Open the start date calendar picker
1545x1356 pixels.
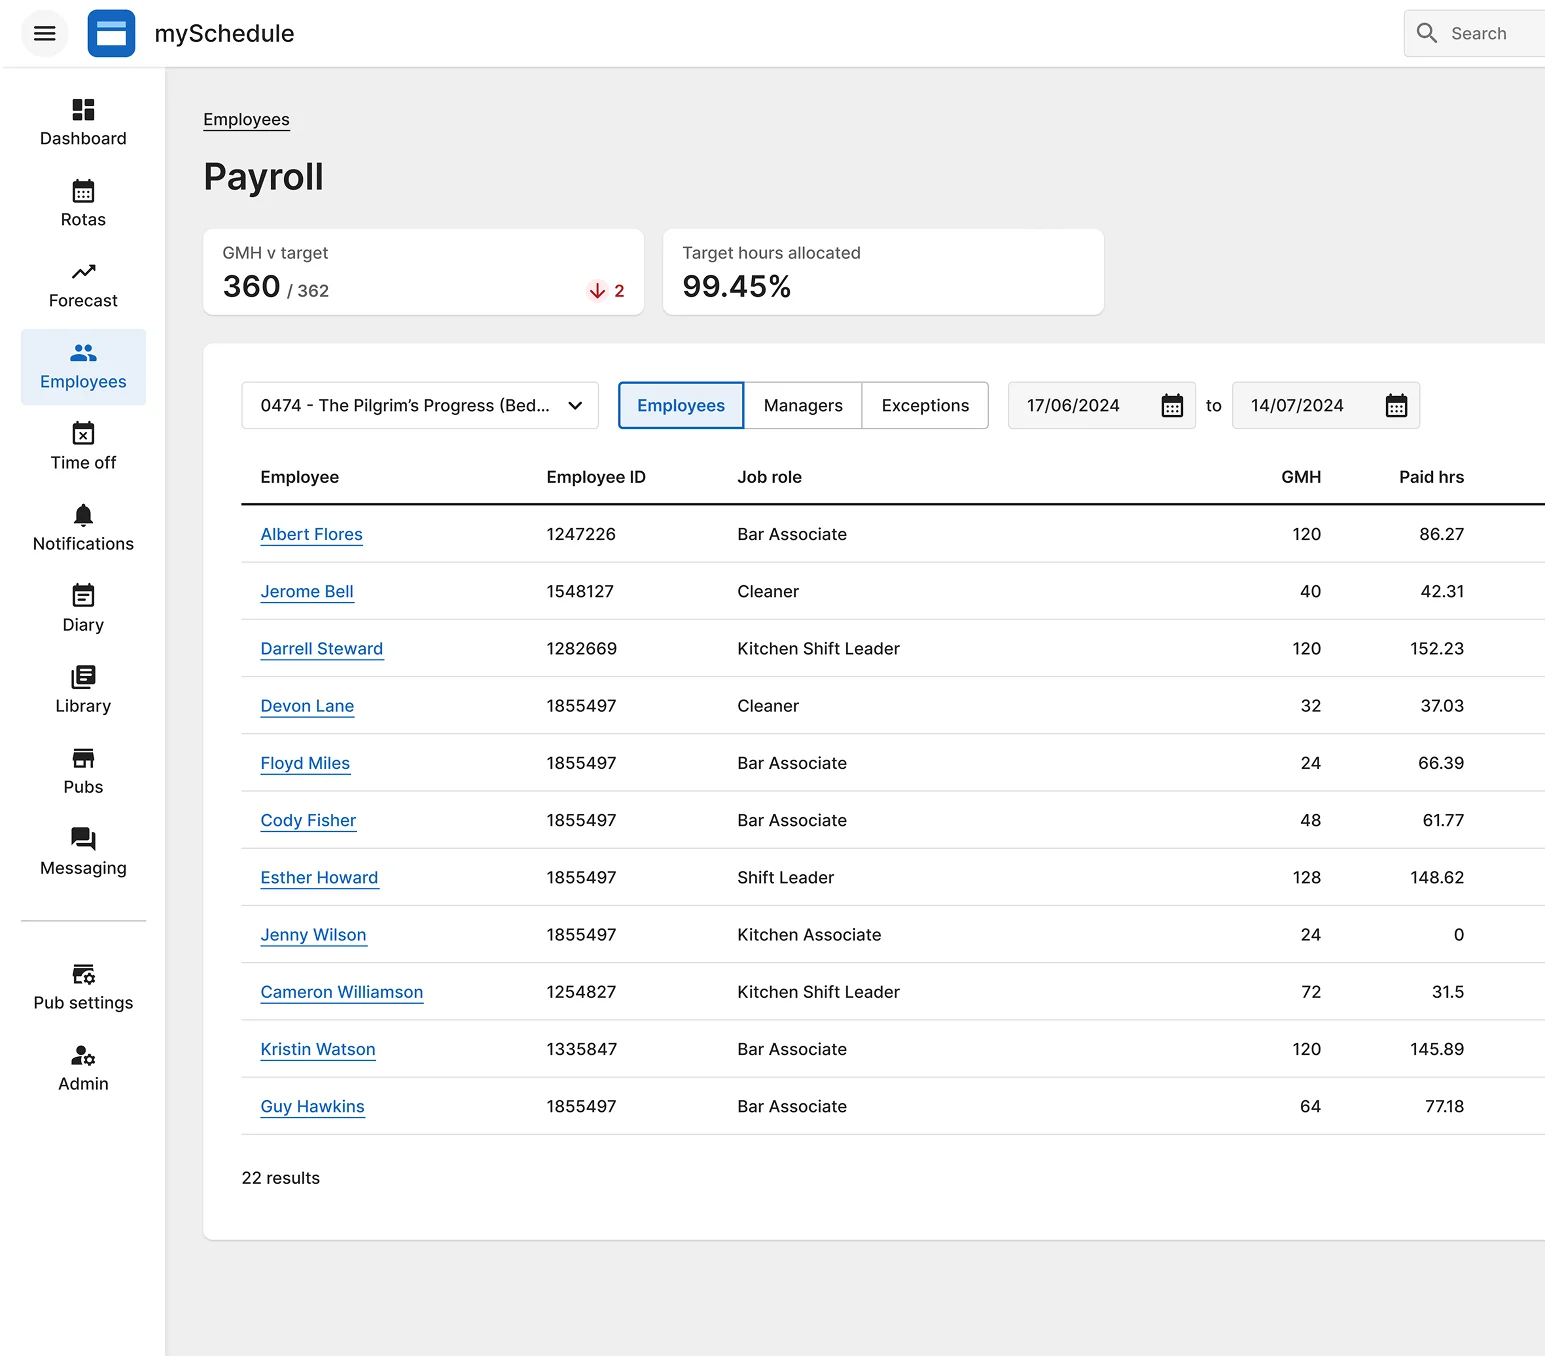click(1172, 405)
